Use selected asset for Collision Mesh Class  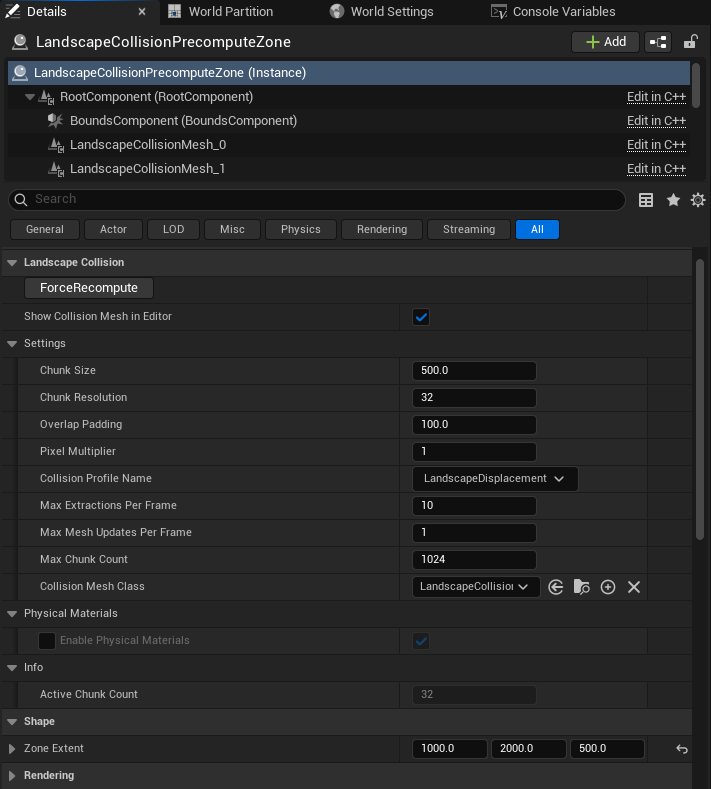(556, 587)
